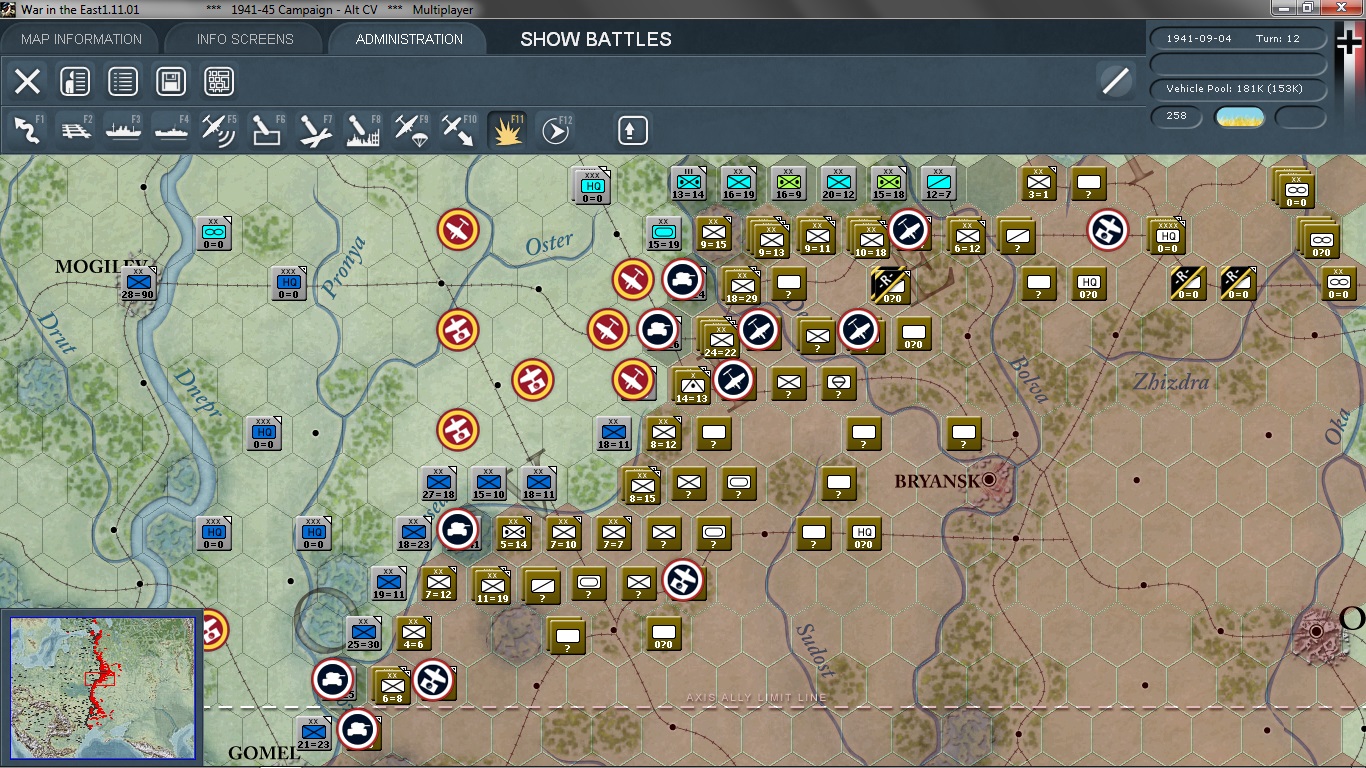Screen dimensions: 1366x768
Task: Open the Administration tab
Action: 409,39
